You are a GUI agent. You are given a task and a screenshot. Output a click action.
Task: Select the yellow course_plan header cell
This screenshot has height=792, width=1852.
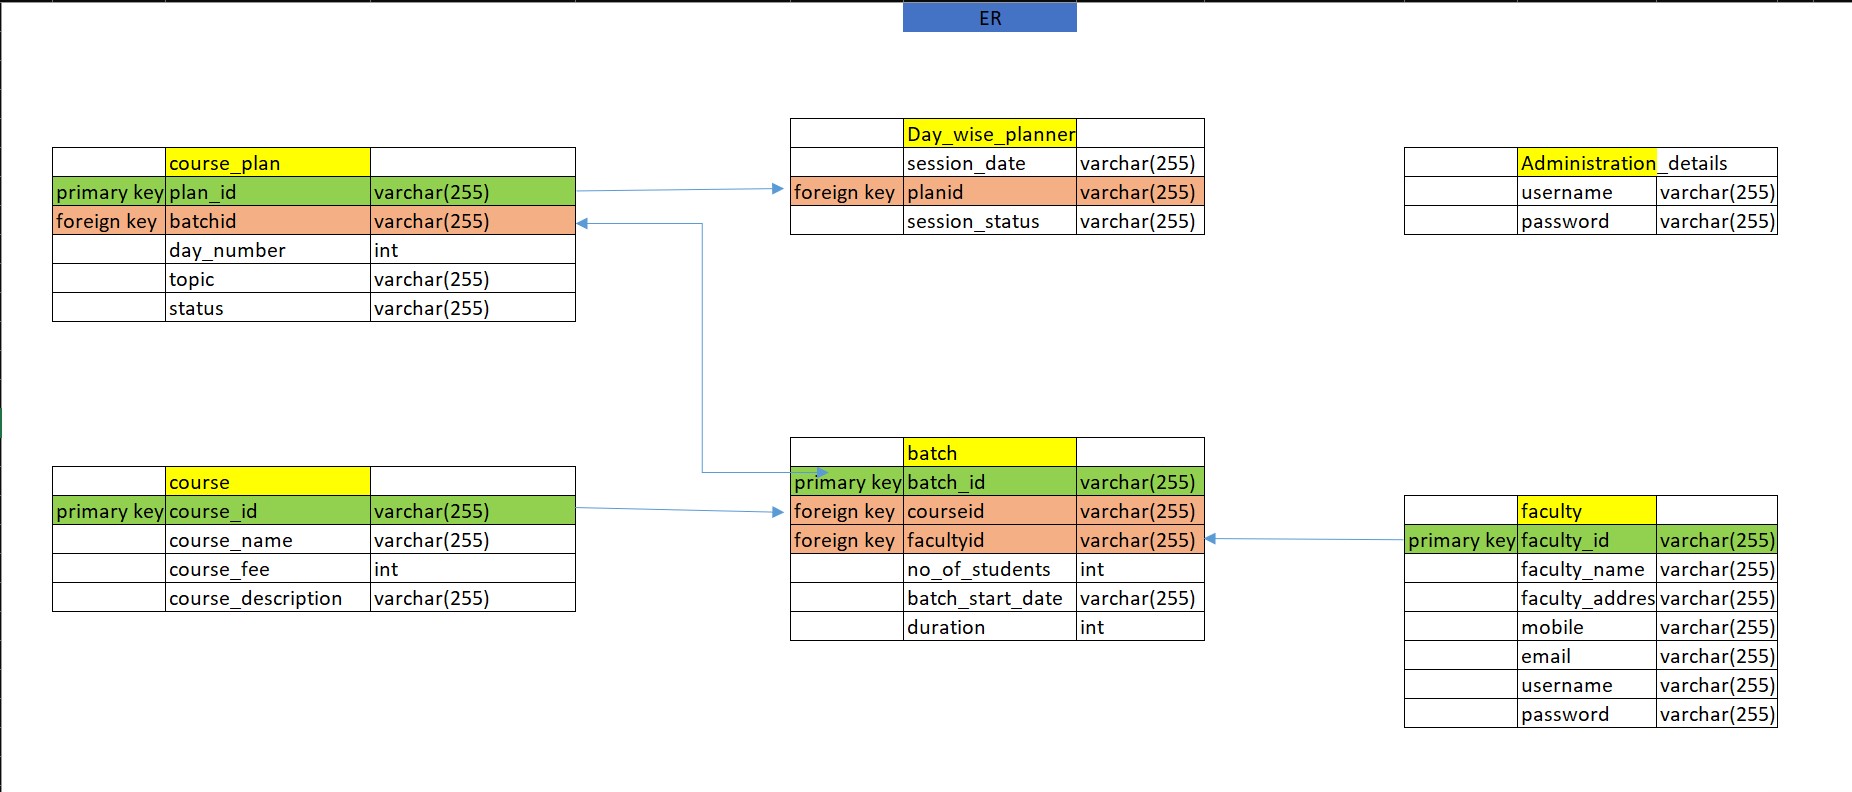pyautogui.click(x=267, y=163)
